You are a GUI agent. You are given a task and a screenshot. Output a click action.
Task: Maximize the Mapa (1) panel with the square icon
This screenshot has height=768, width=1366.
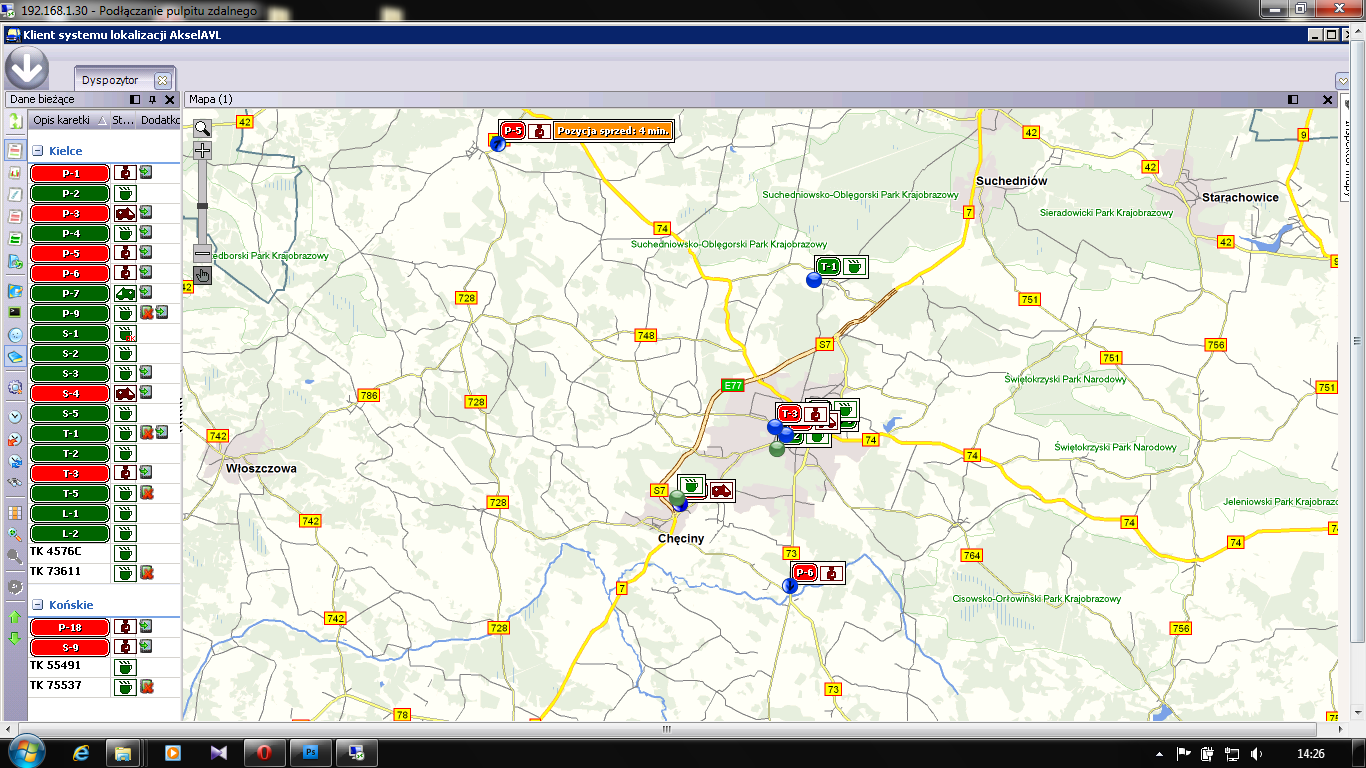1293,100
